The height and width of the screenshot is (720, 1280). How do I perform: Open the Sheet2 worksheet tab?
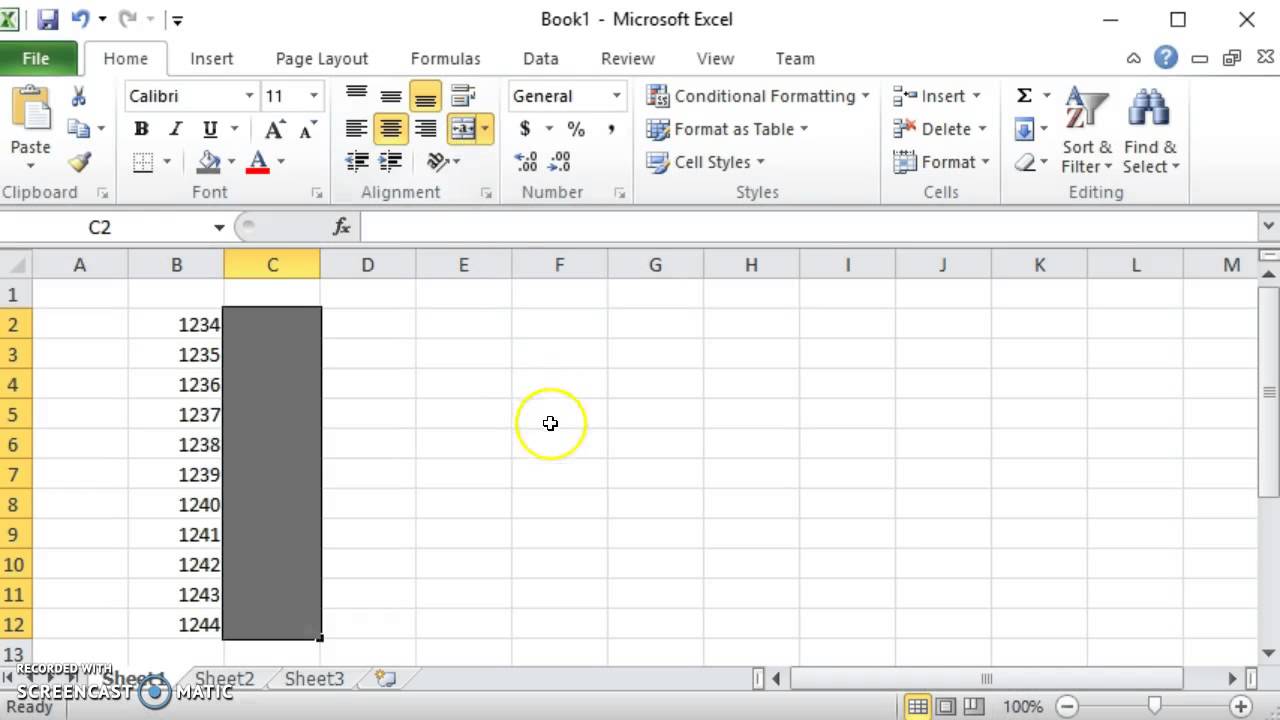224,678
